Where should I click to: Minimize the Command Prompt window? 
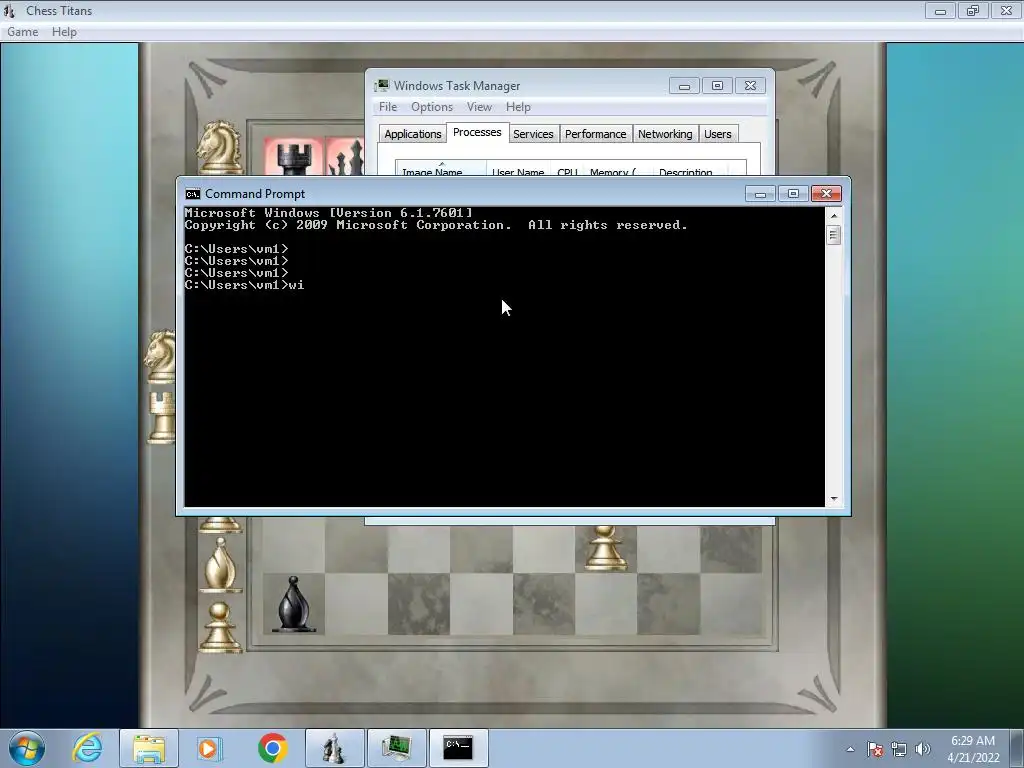click(760, 193)
